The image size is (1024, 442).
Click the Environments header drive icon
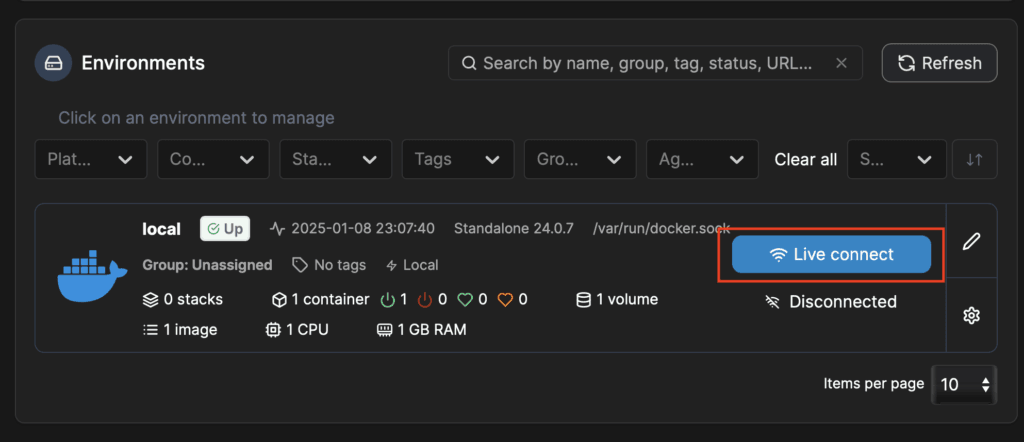coord(53,63)
